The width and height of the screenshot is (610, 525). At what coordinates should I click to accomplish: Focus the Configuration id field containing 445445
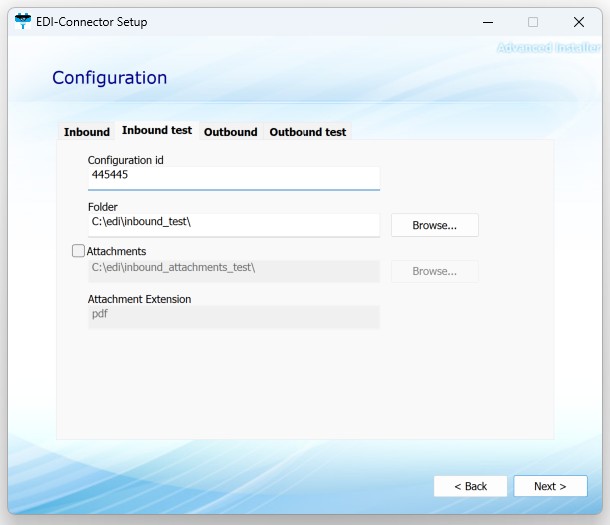tap(233, 176)
